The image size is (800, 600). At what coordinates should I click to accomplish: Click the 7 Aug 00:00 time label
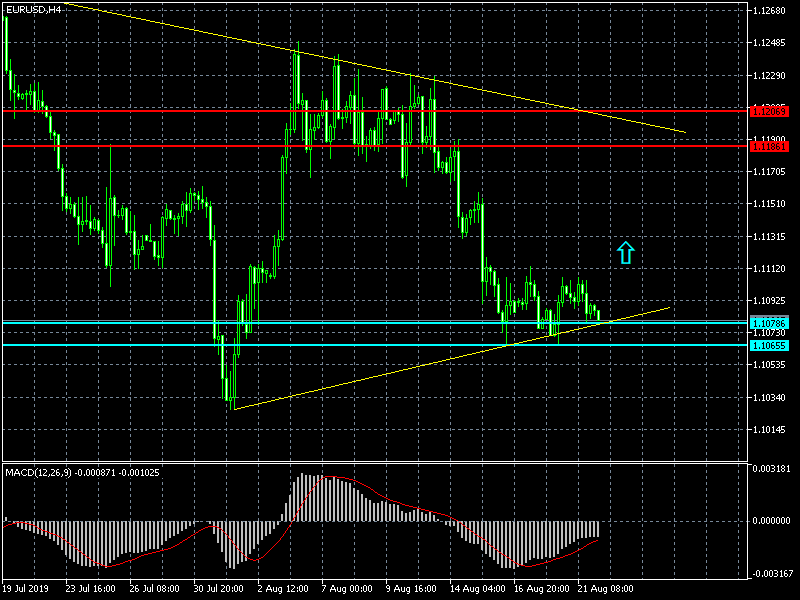(347, 589)
